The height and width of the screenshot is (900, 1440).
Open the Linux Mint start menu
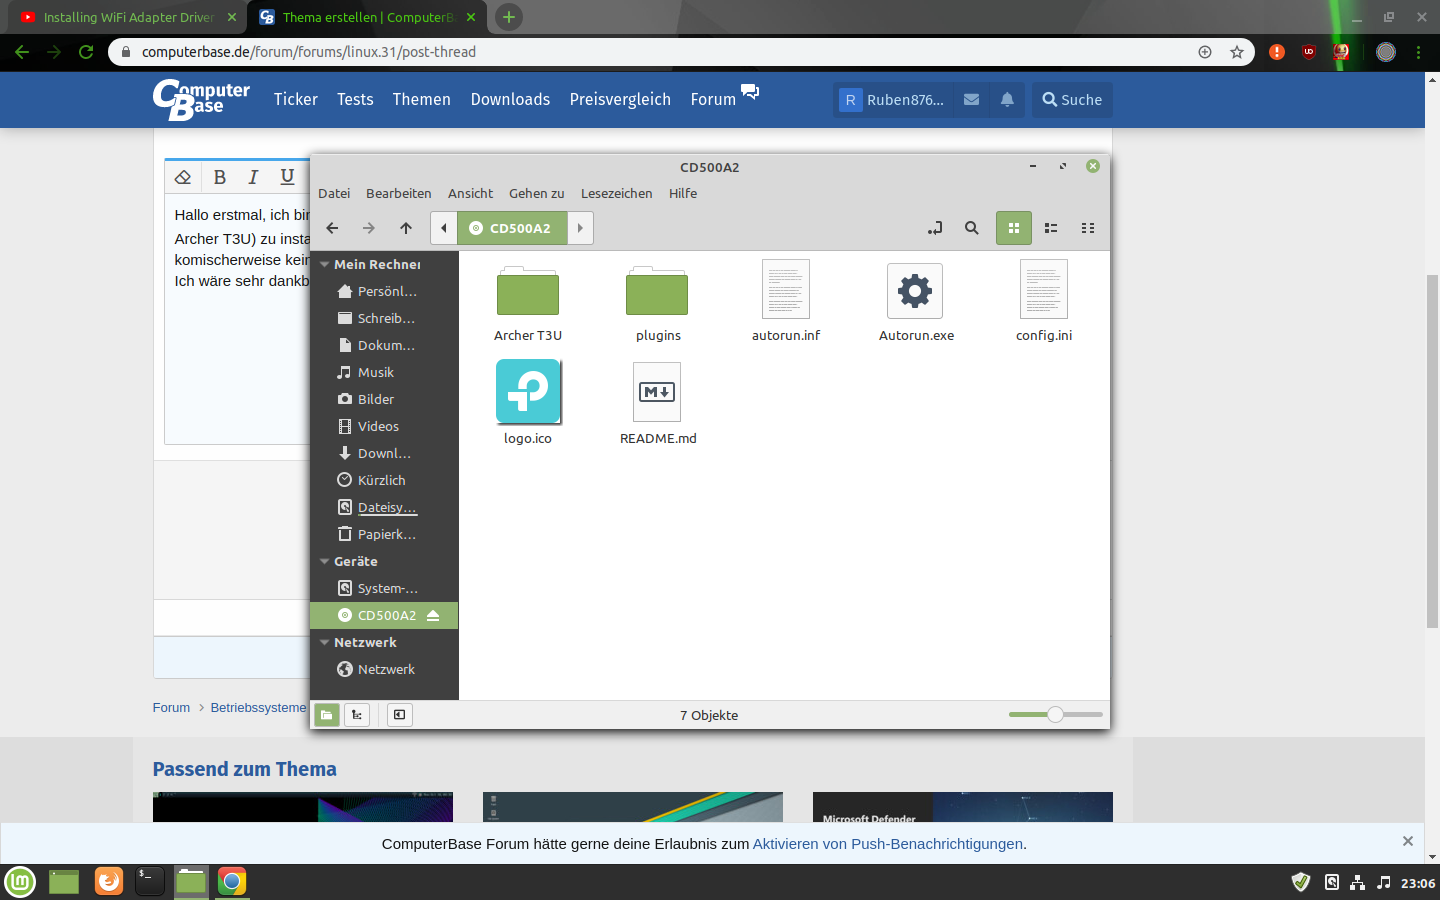point(20,881)
